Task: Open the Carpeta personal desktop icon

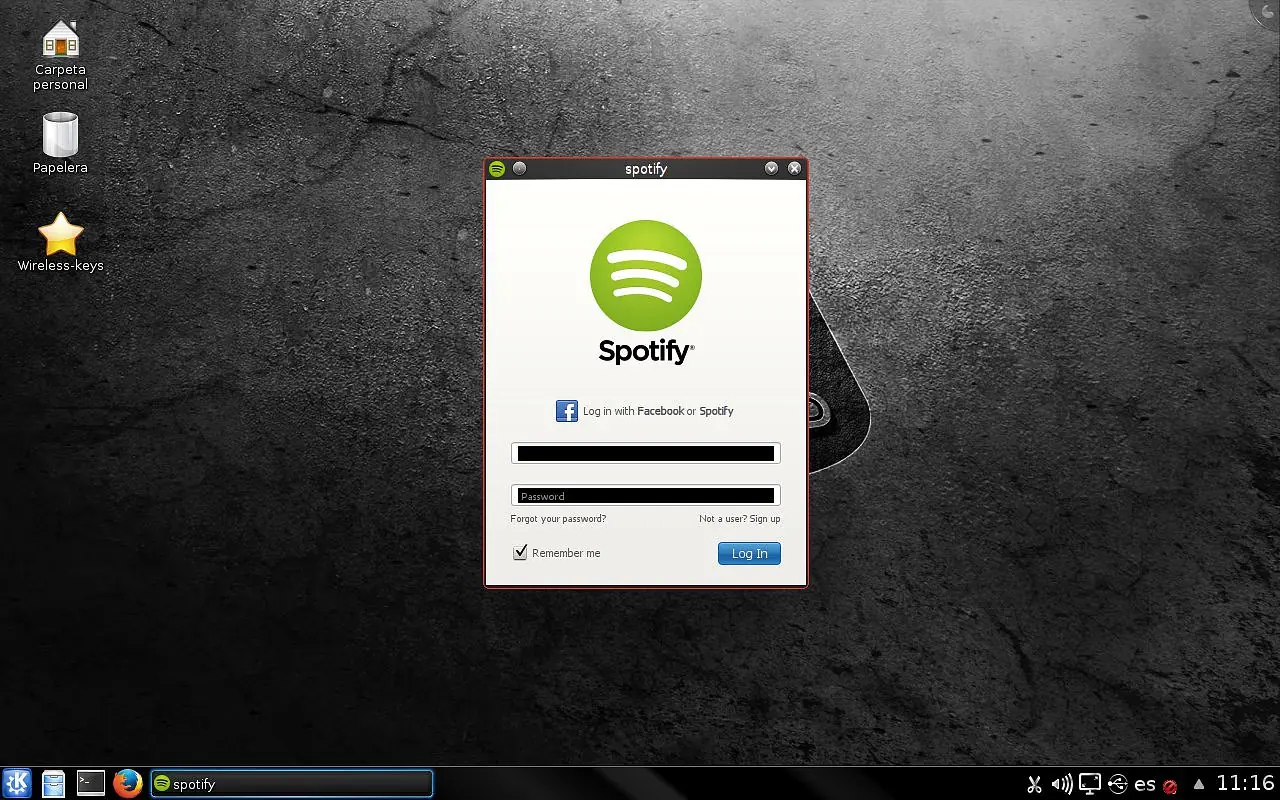Action: [x=60, y=55]
